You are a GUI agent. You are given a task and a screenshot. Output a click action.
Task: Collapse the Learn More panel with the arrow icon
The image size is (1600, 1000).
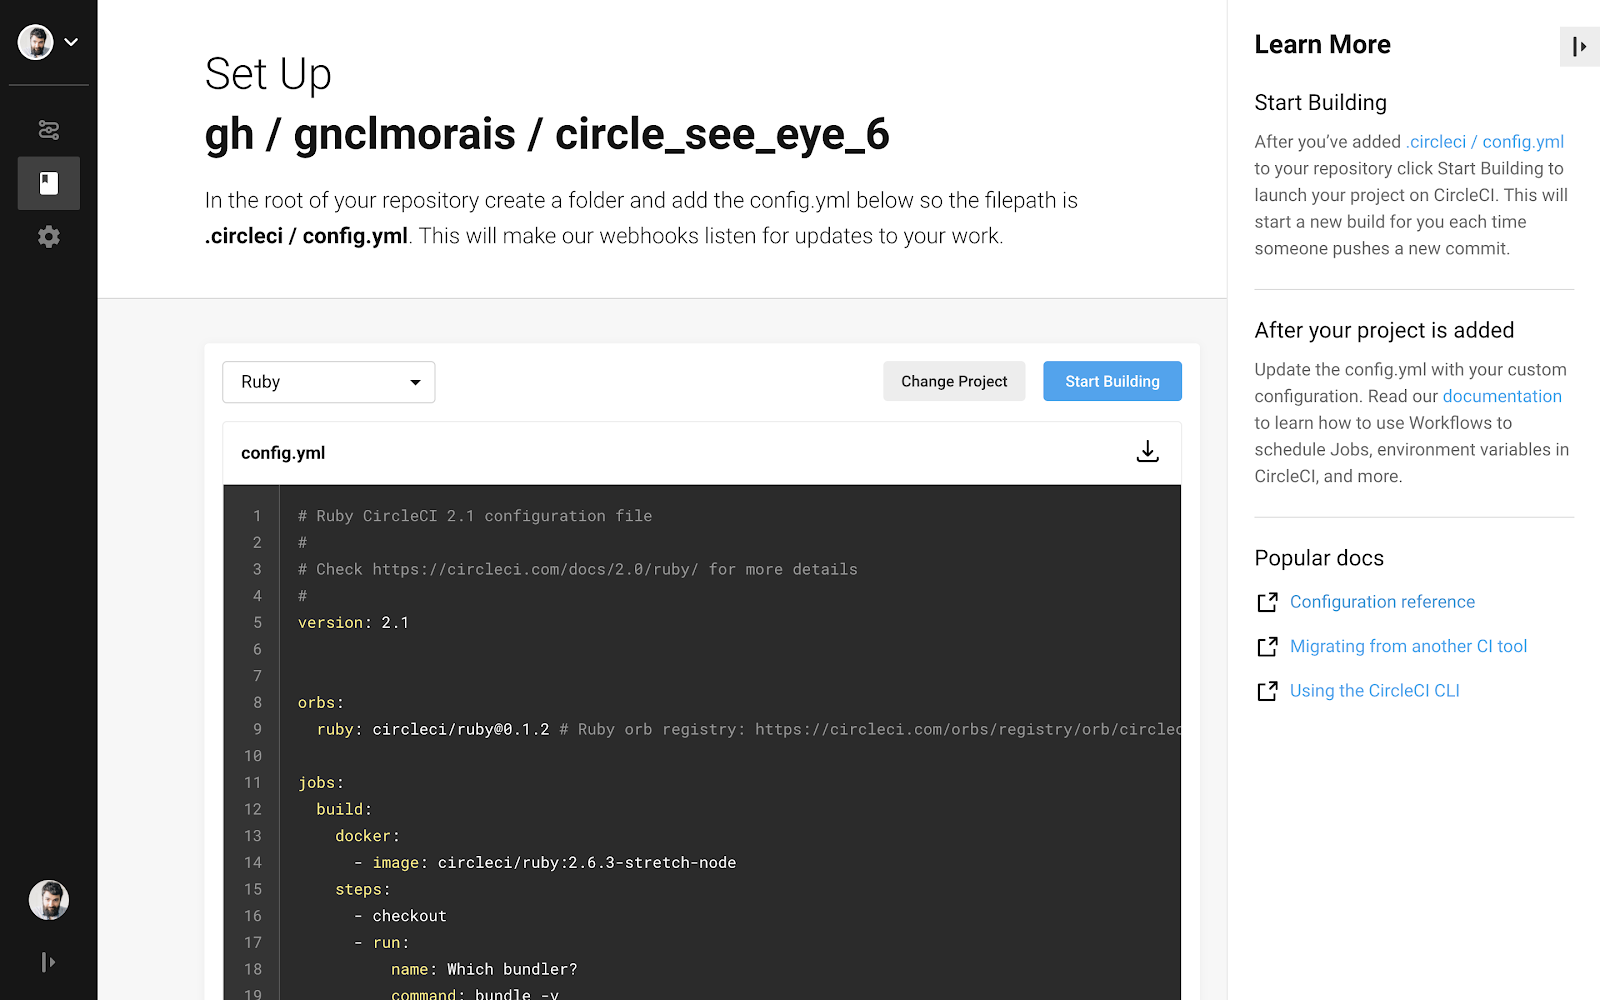click(1578, 46)
